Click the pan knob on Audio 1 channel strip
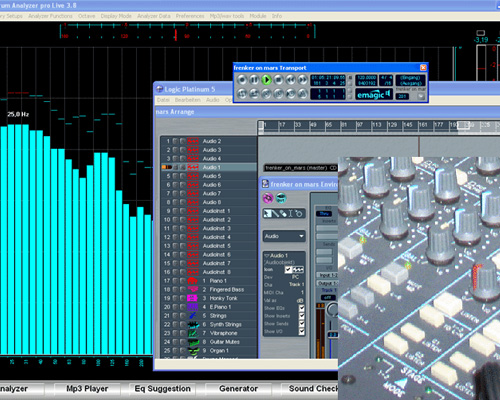 (332, 310)
